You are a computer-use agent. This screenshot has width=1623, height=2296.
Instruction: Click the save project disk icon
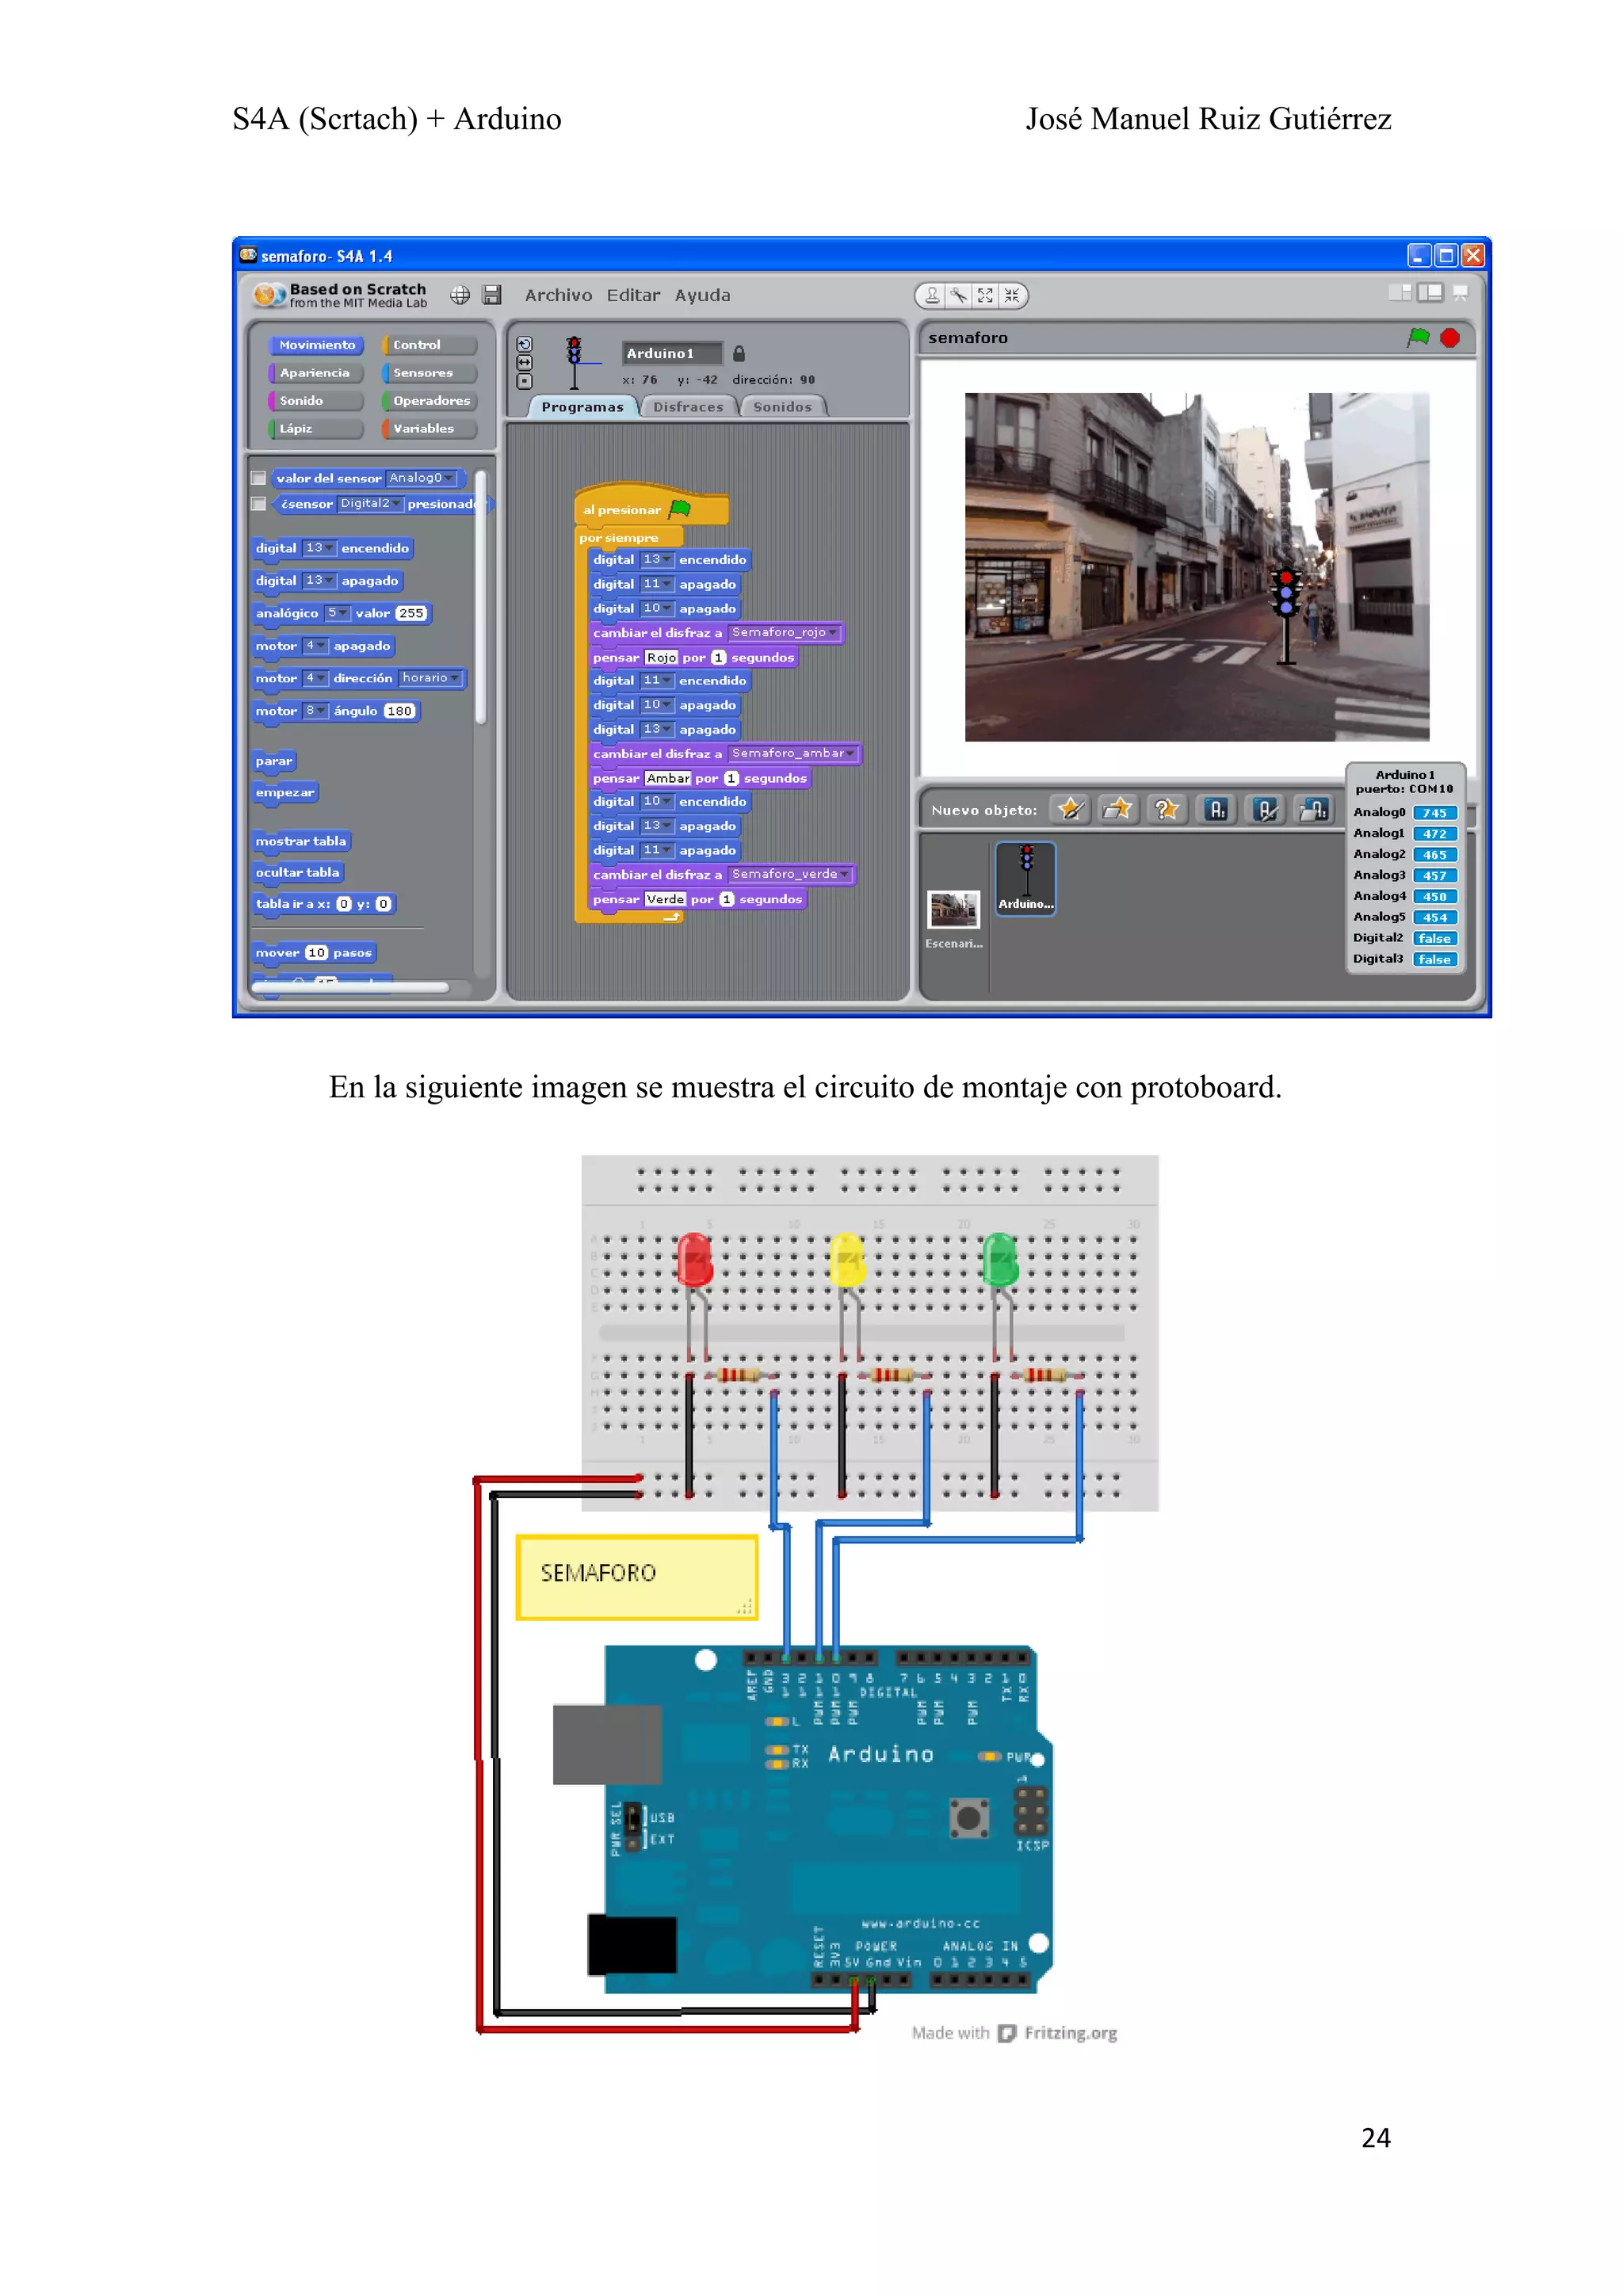click(x=491, y=295)
